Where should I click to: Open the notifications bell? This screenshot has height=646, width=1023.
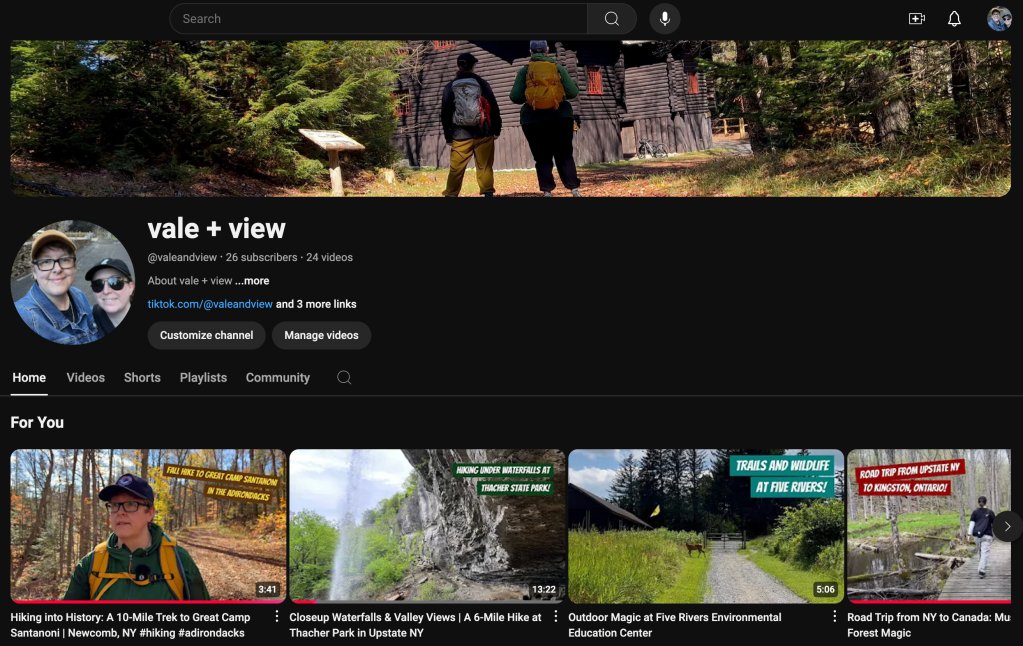point(954,19)
